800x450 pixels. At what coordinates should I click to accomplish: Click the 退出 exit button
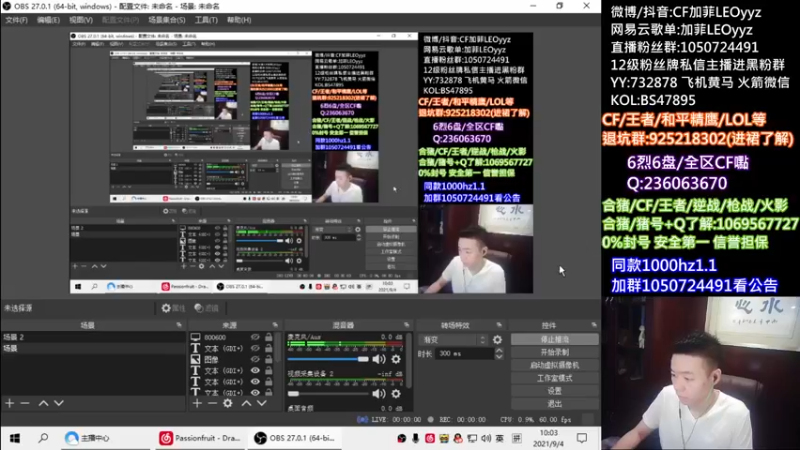click(555, 404)
